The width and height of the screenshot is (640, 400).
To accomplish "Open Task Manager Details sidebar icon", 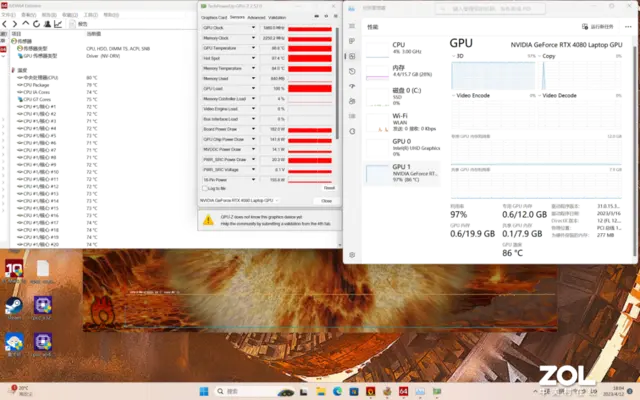I will (352, 116).
